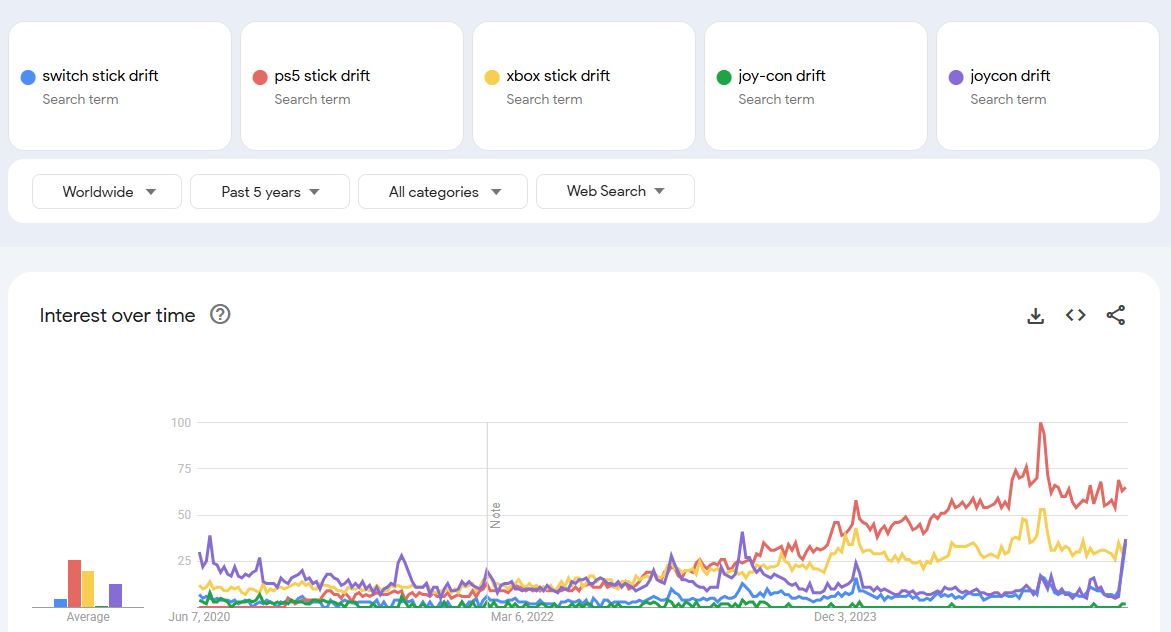1171x632 pixels.
Task: Download the Interest over time CSV
Action: click(1035, 316)
